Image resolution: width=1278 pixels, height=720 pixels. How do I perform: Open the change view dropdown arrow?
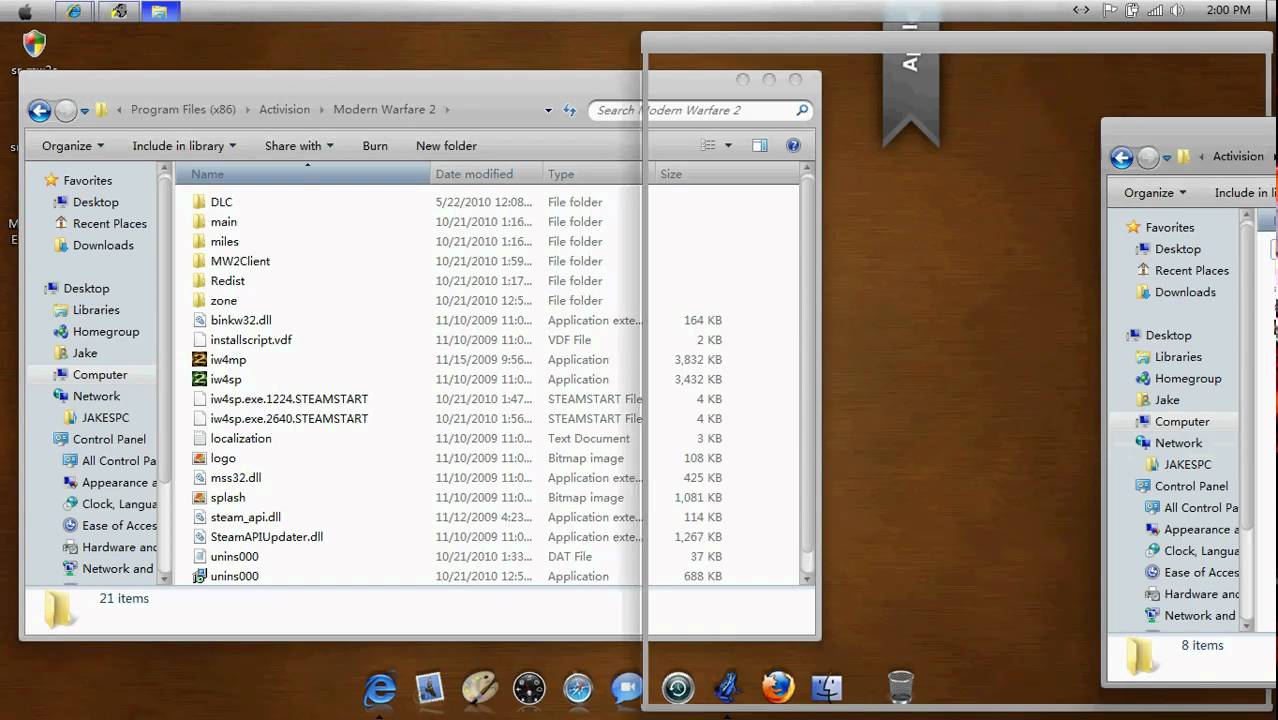tap(728, 145)
